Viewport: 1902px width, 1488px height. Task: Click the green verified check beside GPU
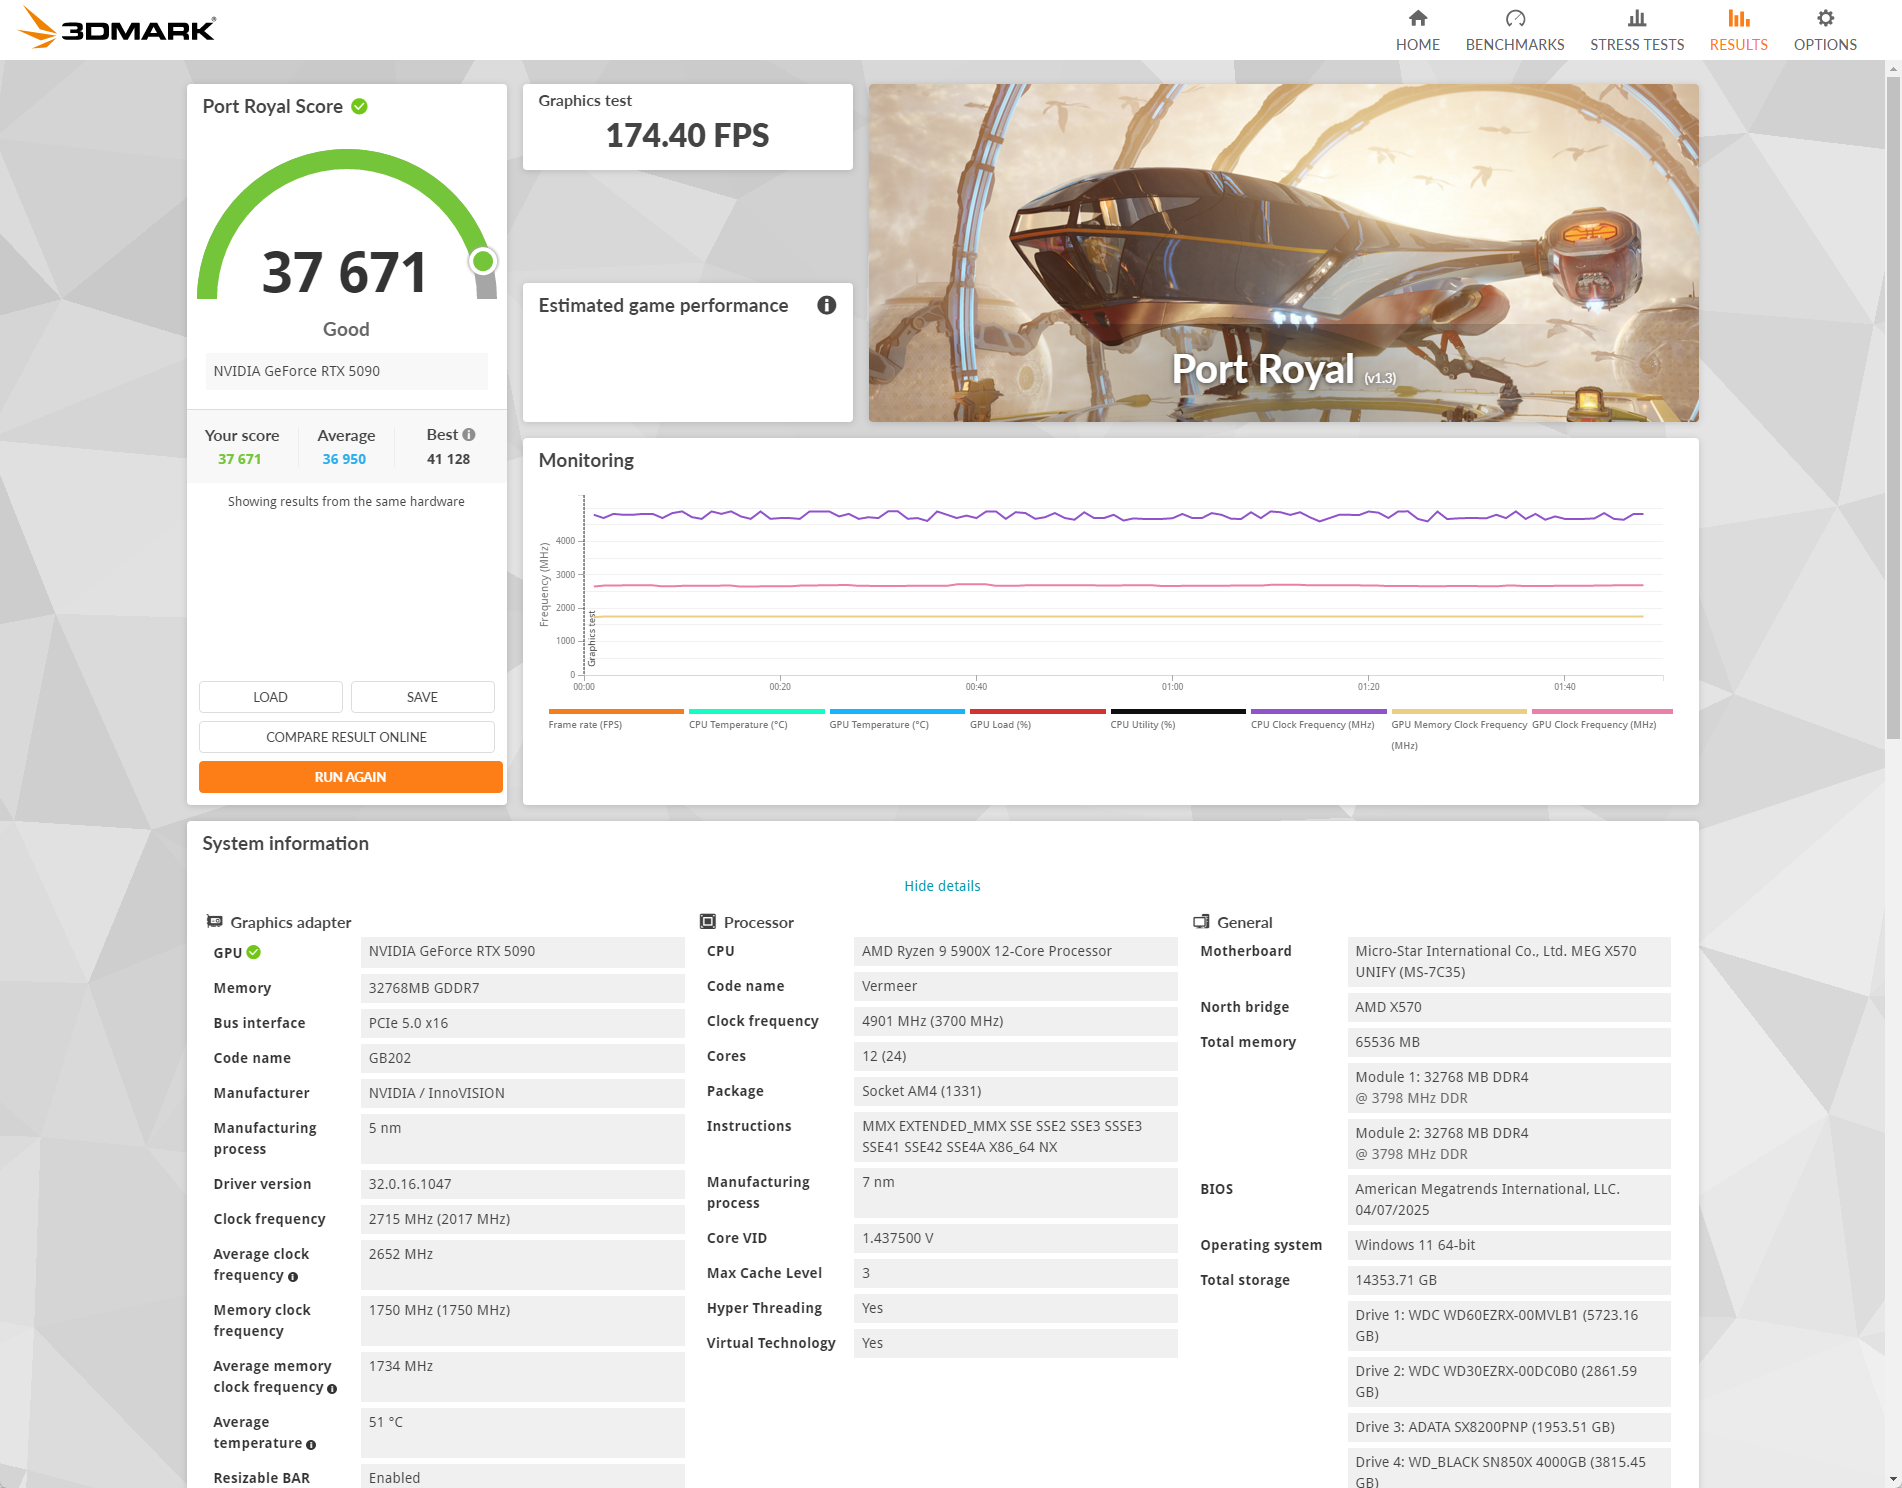254,952
